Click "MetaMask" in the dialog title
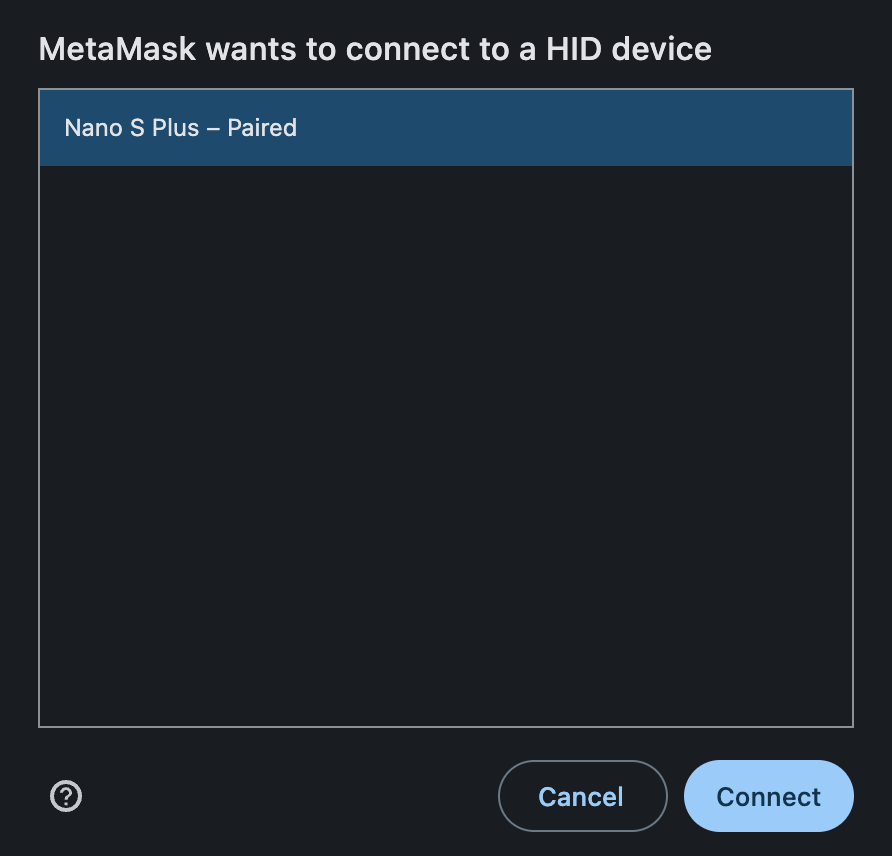 (x=118, y=49)
